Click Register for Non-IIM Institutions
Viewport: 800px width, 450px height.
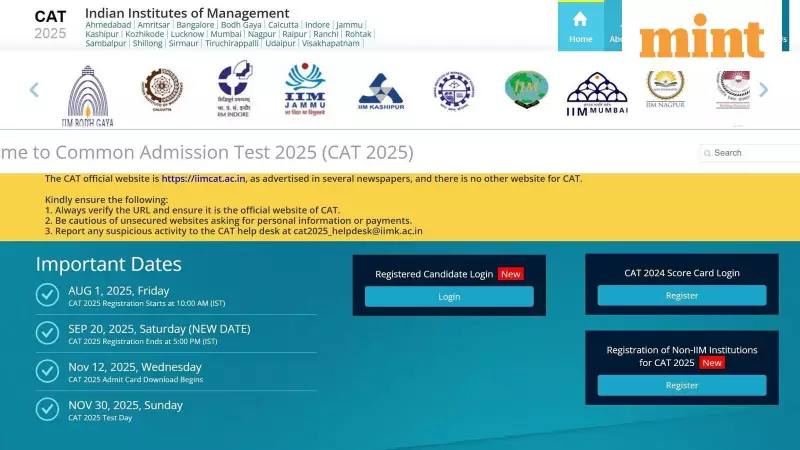coord(682,385)
